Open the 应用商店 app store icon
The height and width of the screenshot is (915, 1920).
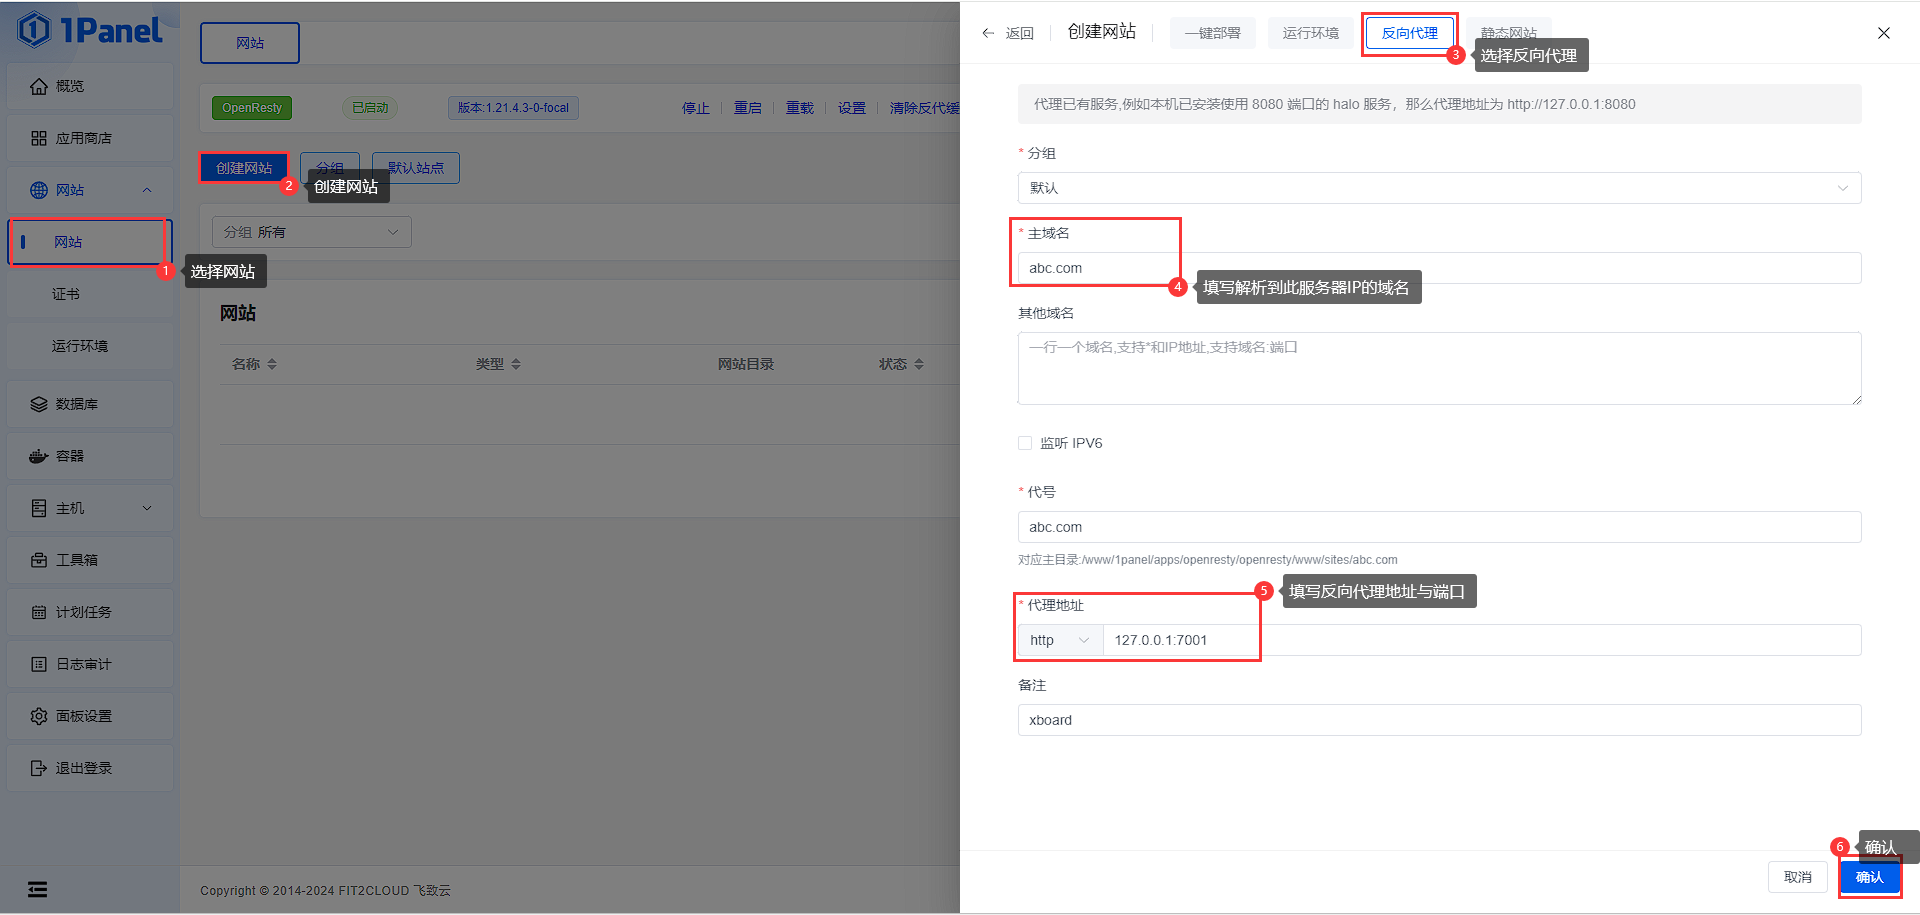(x=38, y=138)
